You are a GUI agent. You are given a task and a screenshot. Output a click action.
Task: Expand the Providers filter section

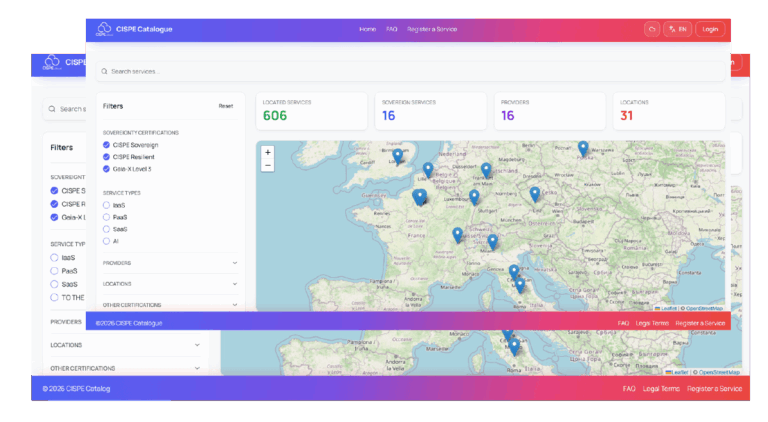170,263
